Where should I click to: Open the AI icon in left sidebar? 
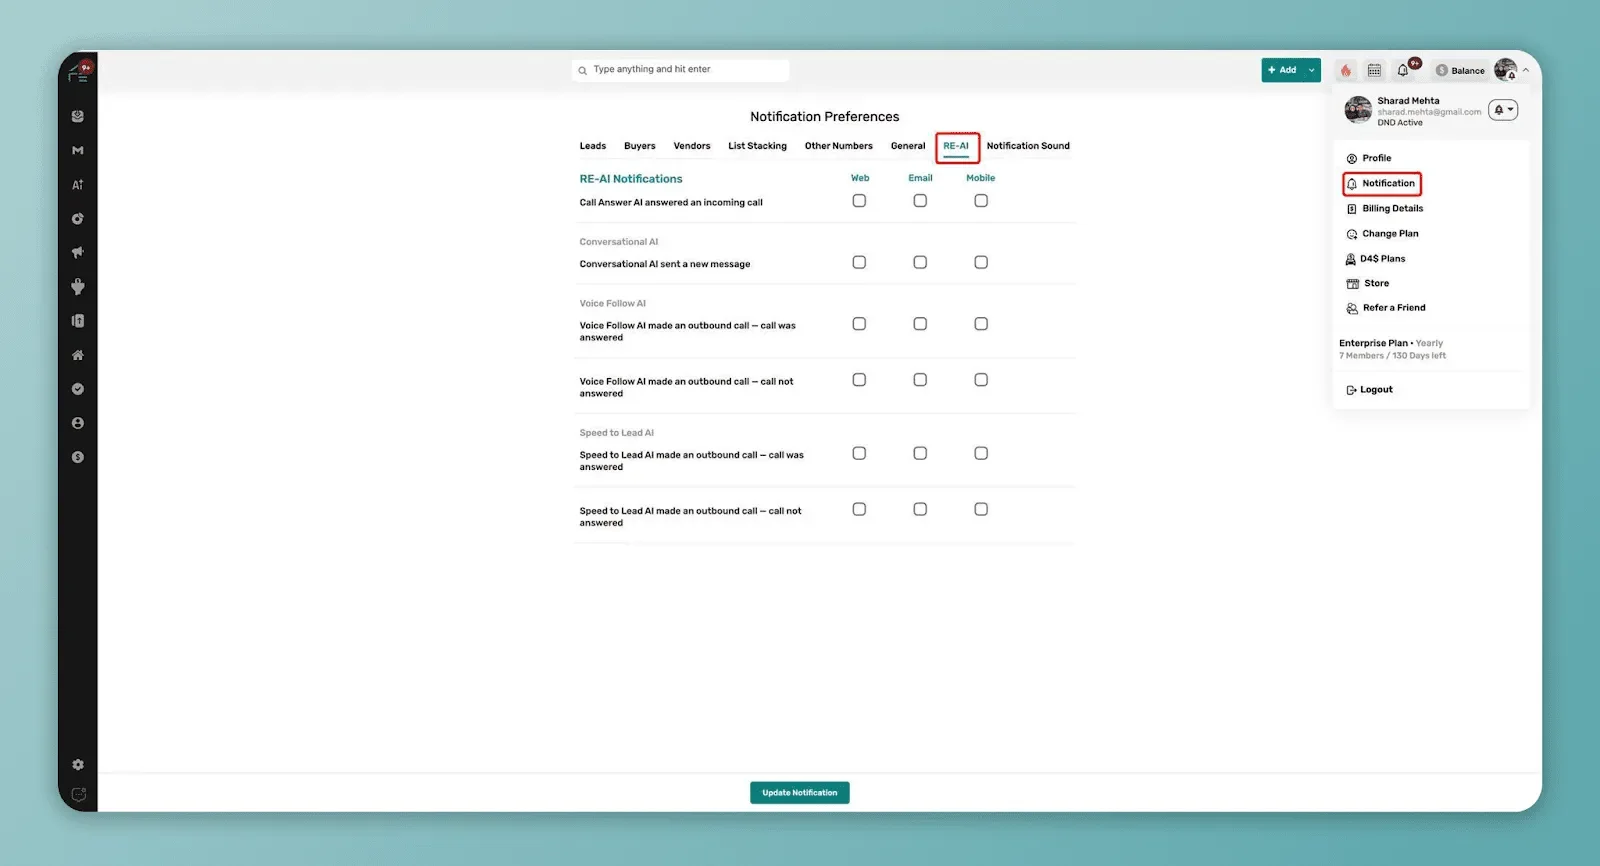[x=78, y=185]
